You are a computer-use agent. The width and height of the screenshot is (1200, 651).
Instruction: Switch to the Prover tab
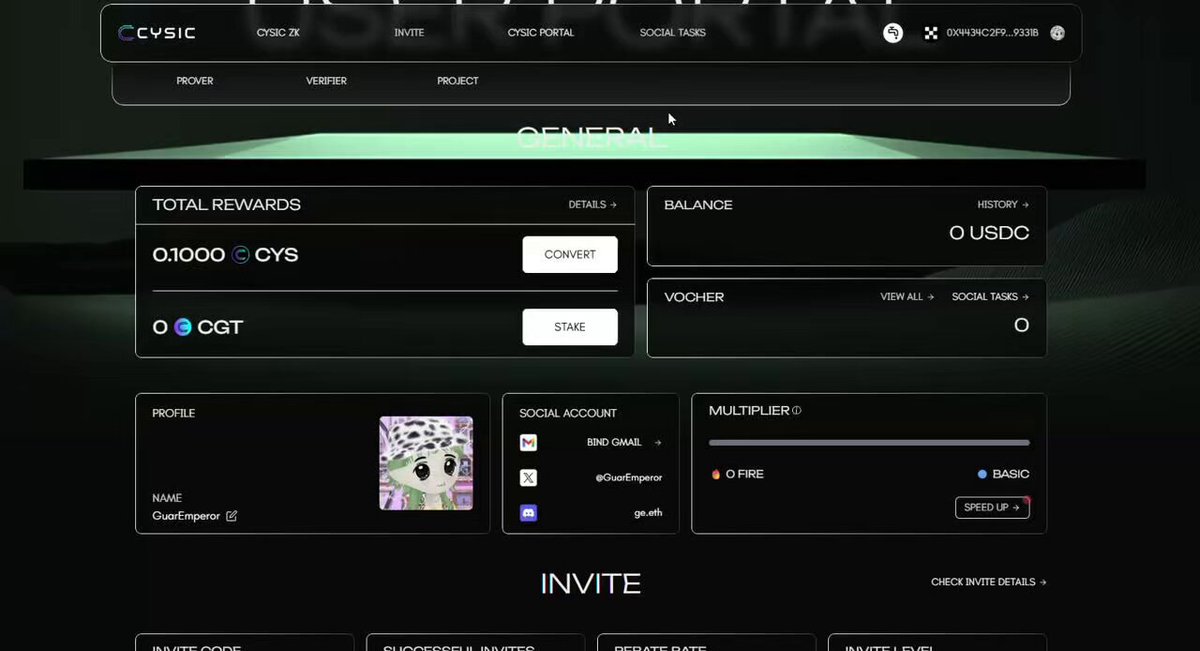click(x=195, y=81)
